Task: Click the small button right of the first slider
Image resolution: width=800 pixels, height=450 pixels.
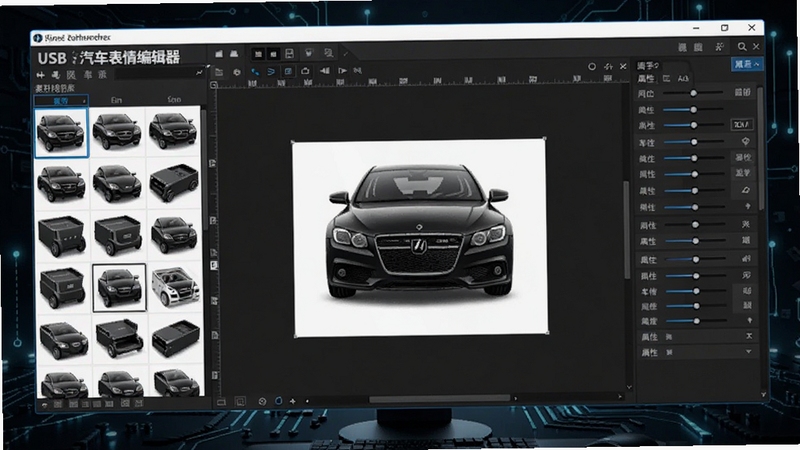Action: (742, 92)
